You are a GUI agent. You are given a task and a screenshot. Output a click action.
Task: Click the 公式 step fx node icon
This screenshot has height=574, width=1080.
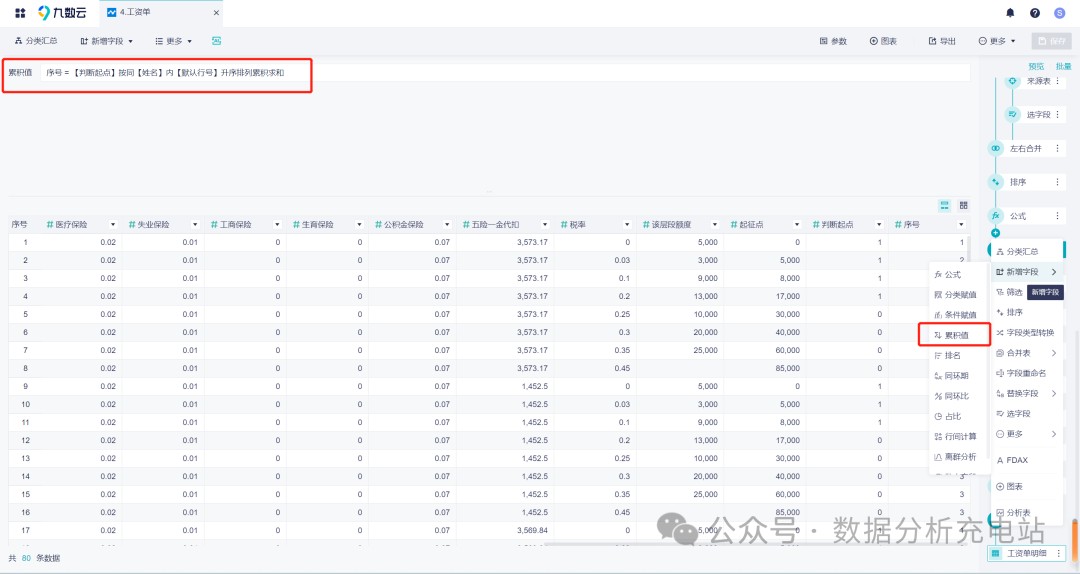[995, 216]
